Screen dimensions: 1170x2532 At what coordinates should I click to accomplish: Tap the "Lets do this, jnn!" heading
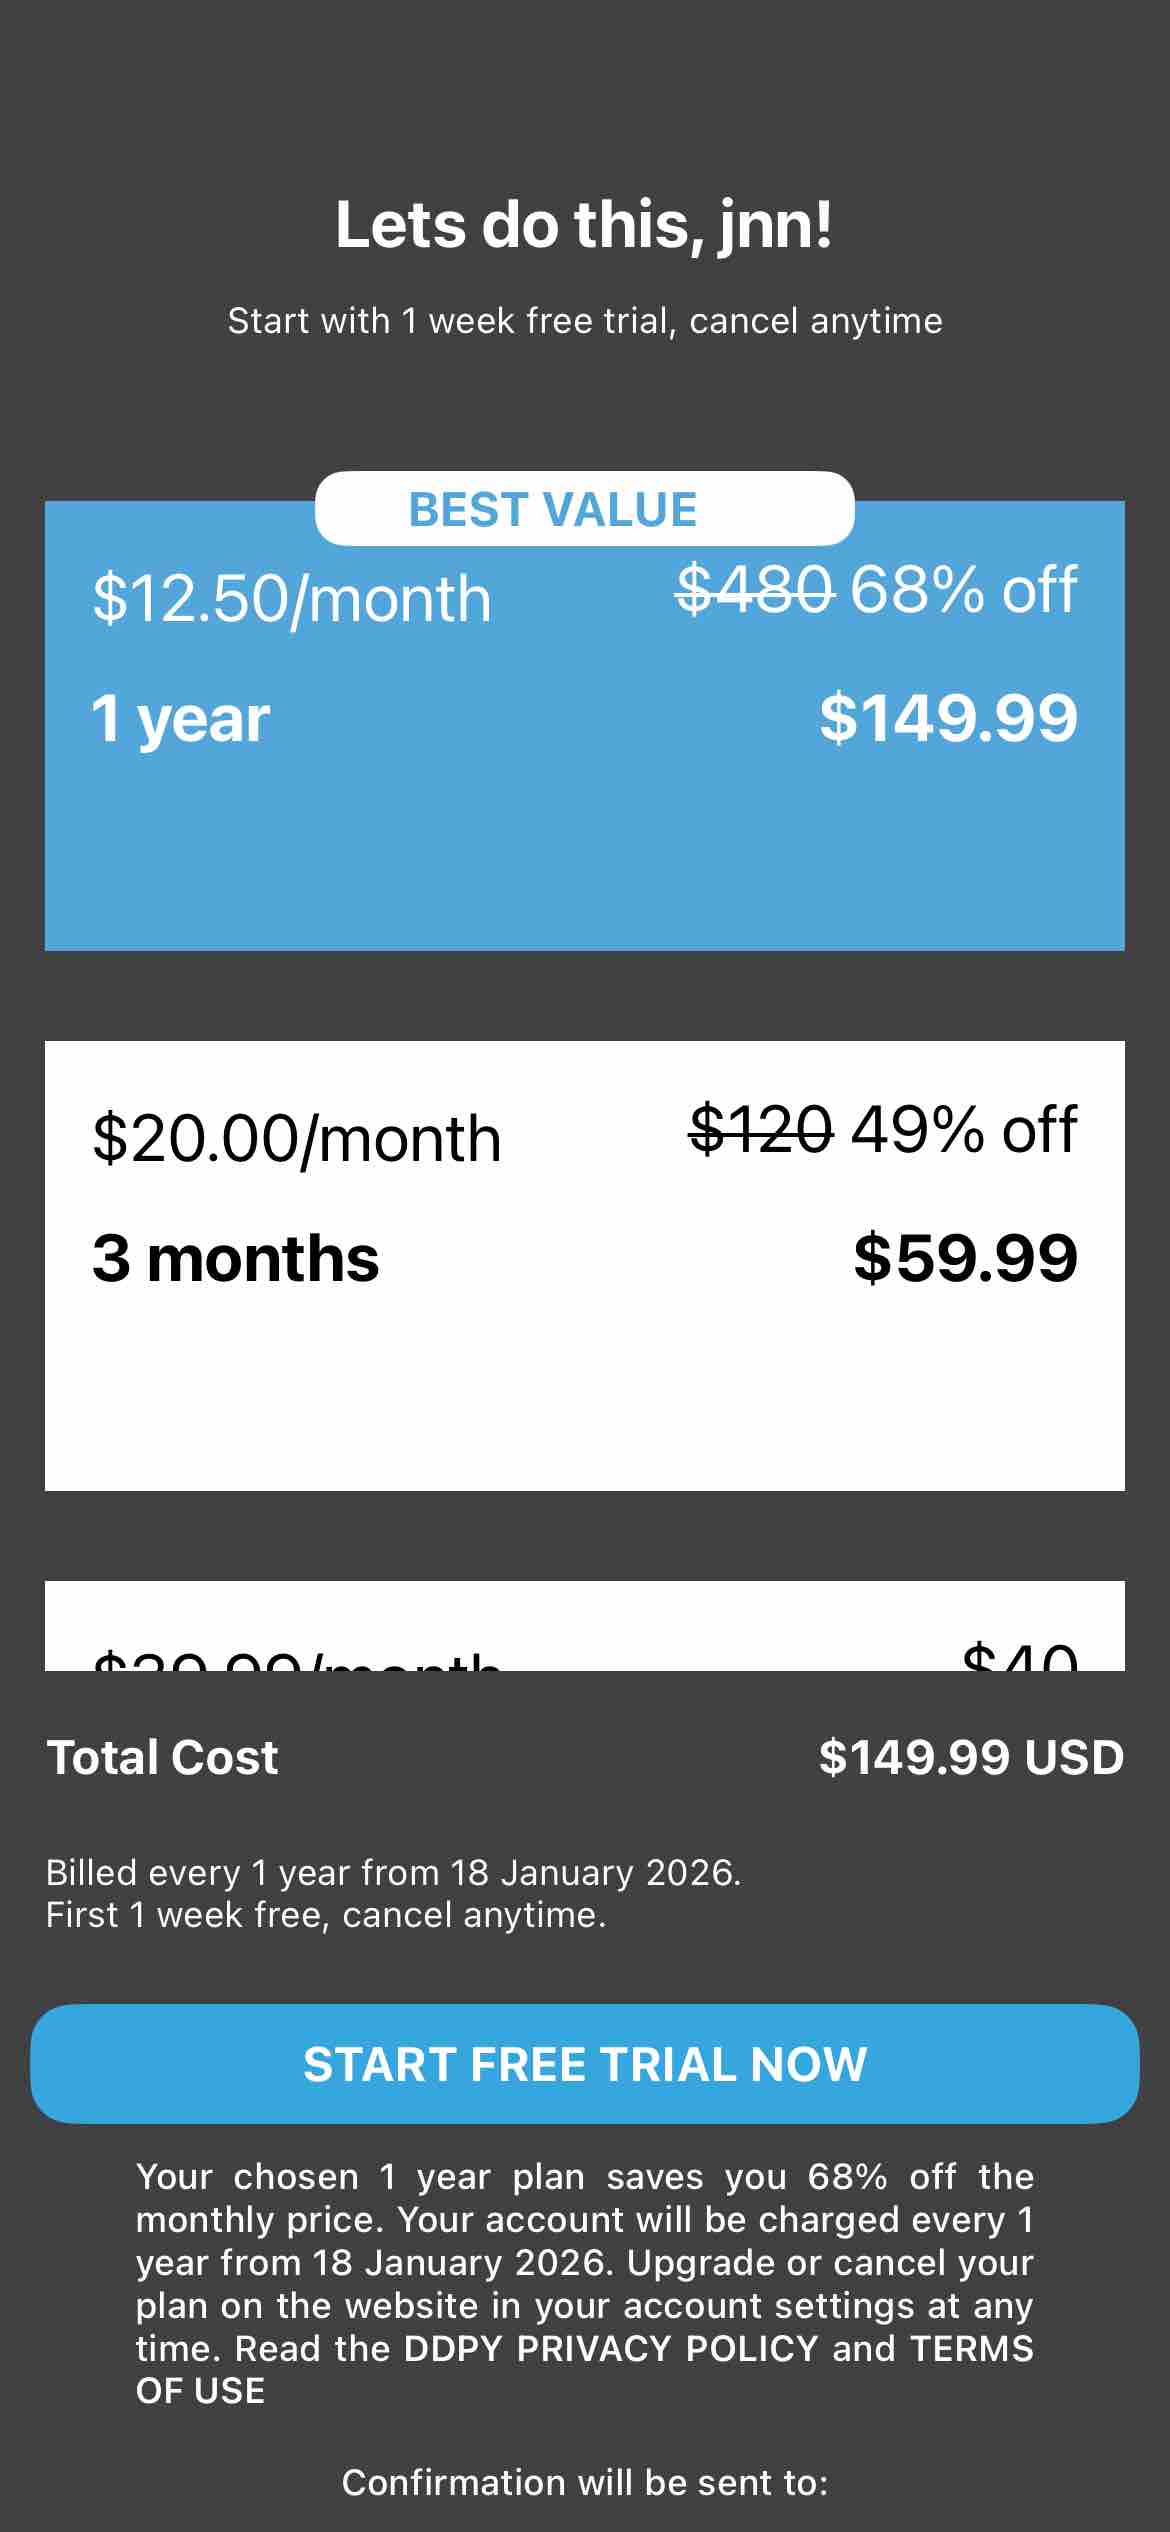point(584,224)
